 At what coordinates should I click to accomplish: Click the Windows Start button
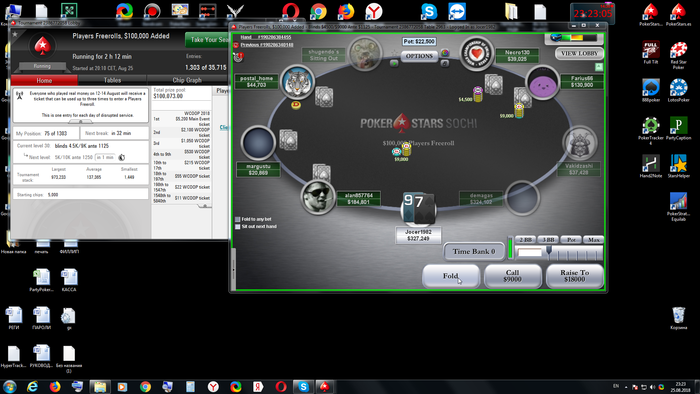[9, 386]
